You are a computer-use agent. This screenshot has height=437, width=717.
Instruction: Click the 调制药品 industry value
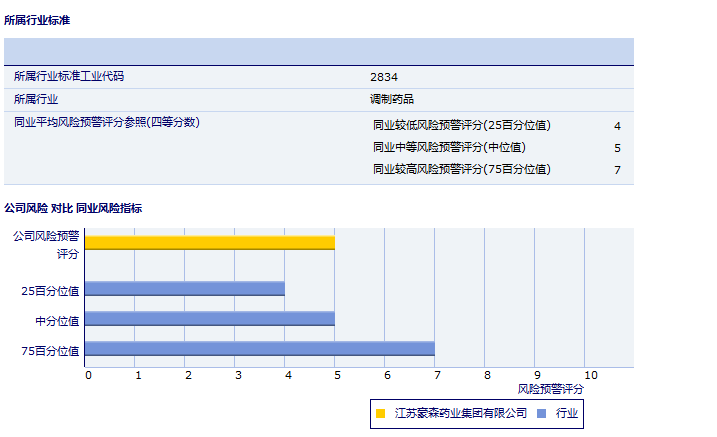[x=392, y=99]
